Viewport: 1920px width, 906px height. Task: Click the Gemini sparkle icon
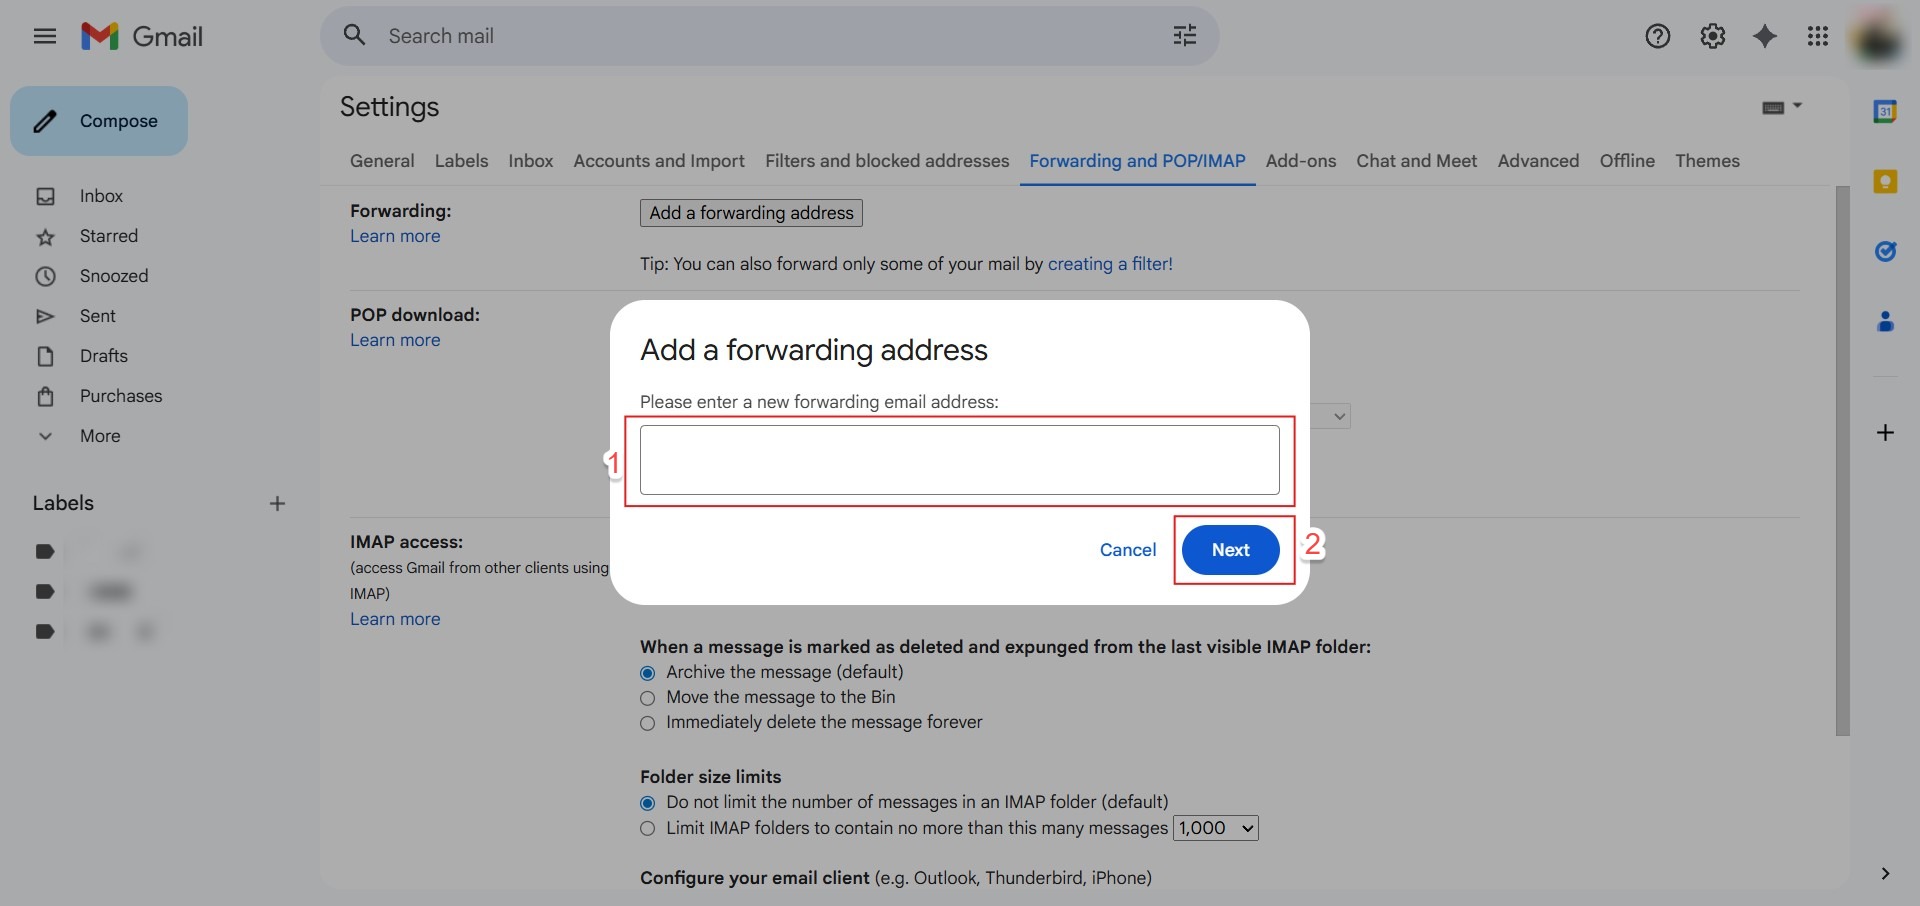1765,37
